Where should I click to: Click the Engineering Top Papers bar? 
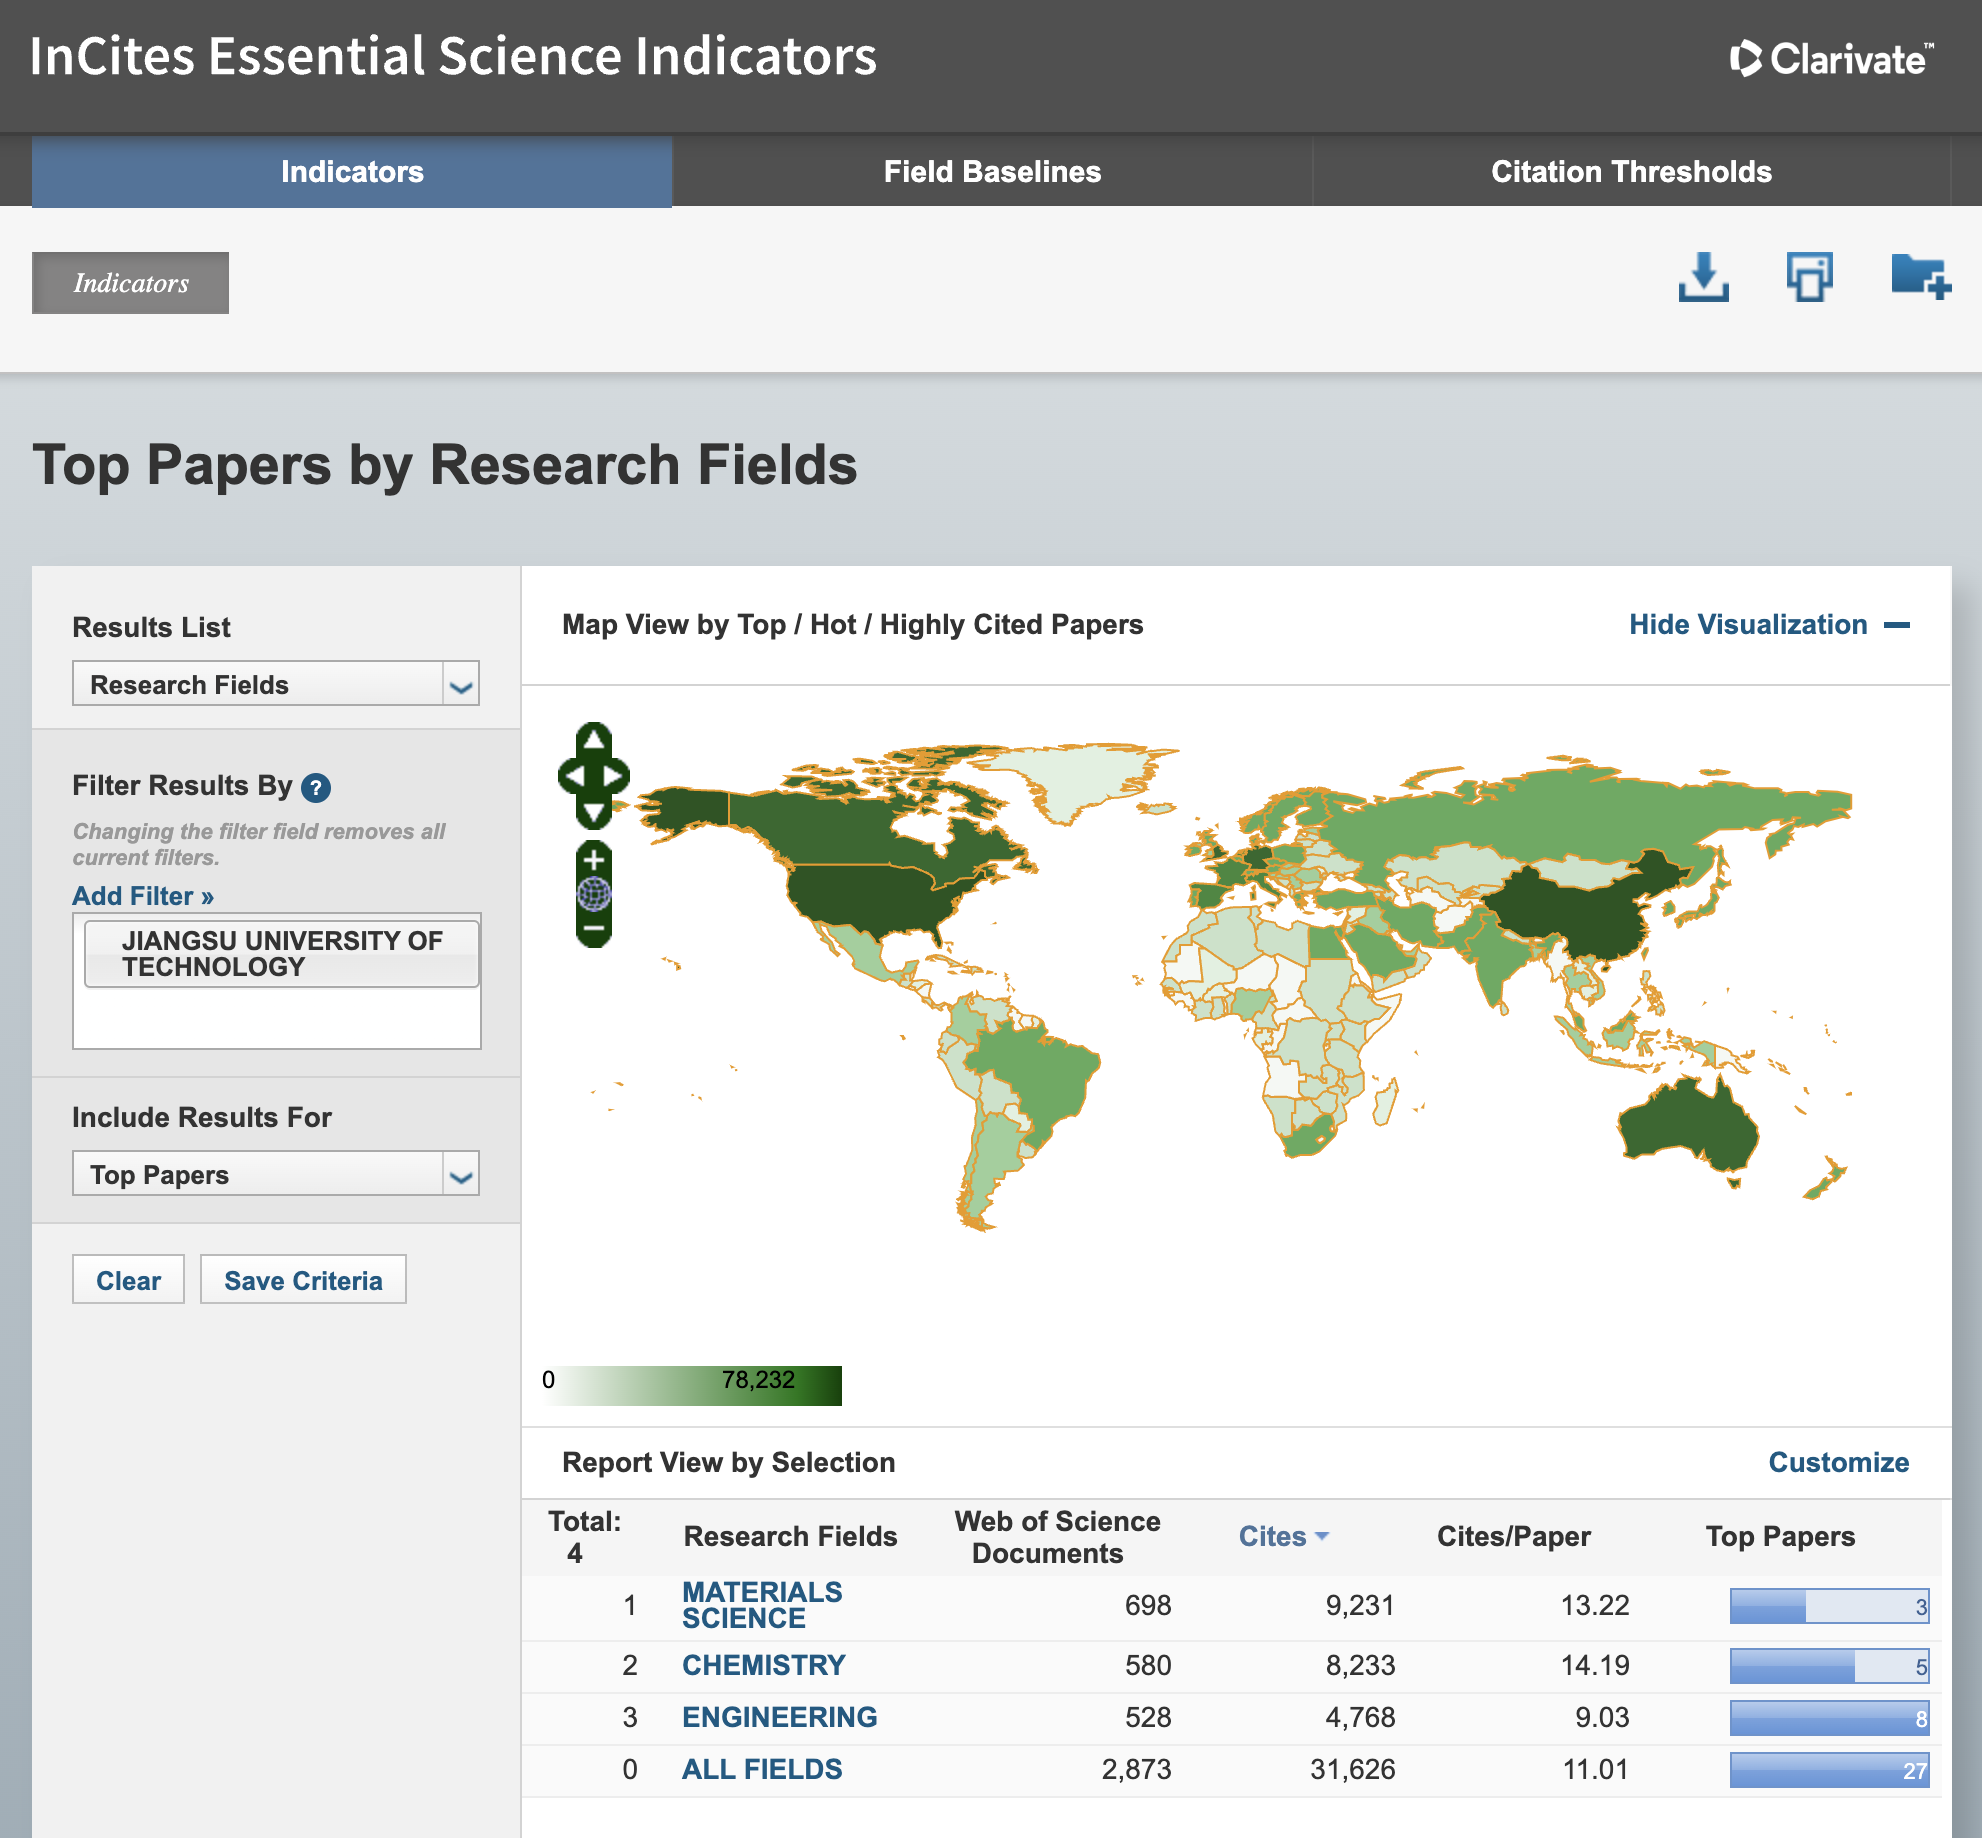1828,1718
